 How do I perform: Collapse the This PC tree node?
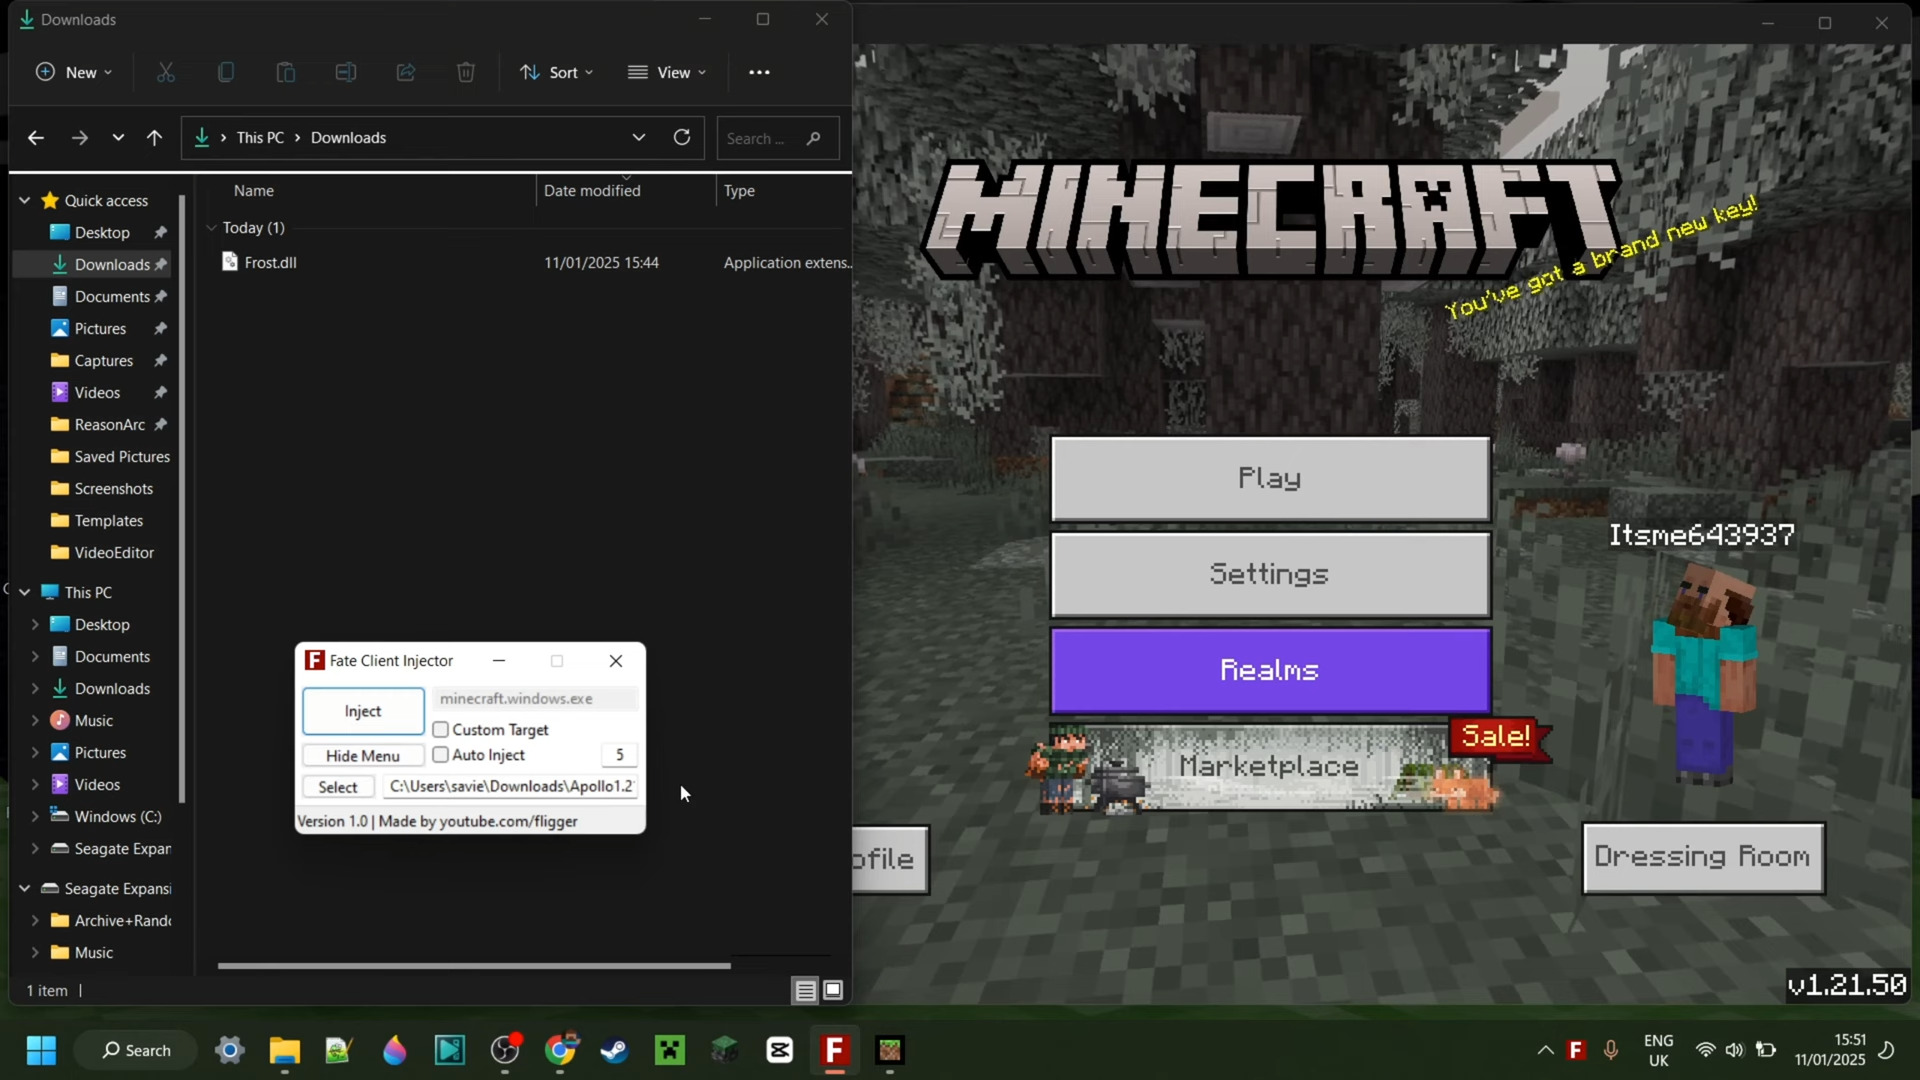pyautogui.click(x=24, y=592)
